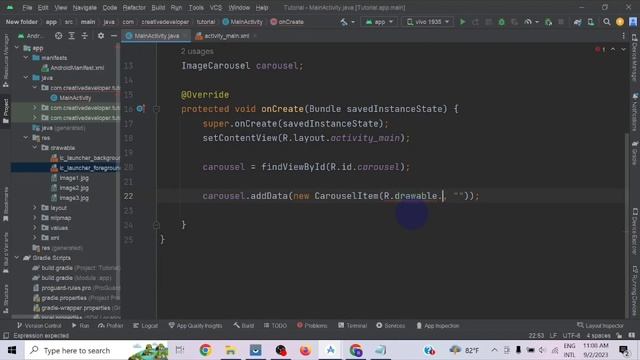Click the 4 spaces indent setting
This screenshot has height=360, width=640.
pyautogui.click(x=598, y=336)
